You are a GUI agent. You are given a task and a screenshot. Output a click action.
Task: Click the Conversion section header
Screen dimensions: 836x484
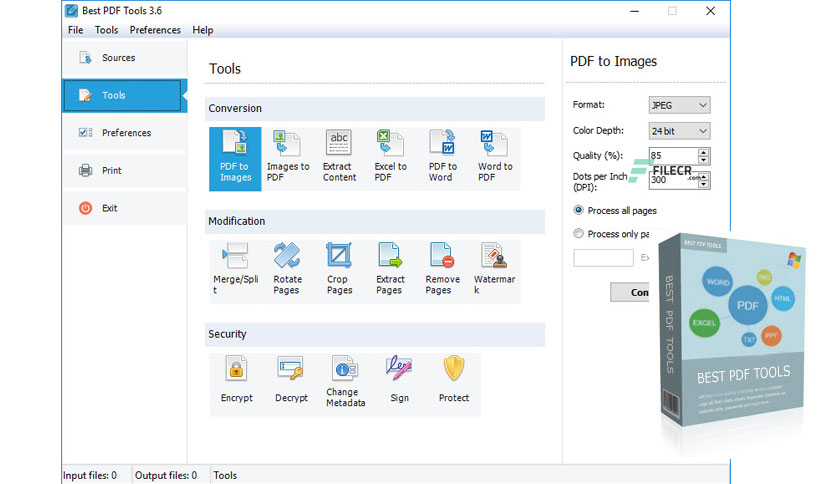coord(375,108)
